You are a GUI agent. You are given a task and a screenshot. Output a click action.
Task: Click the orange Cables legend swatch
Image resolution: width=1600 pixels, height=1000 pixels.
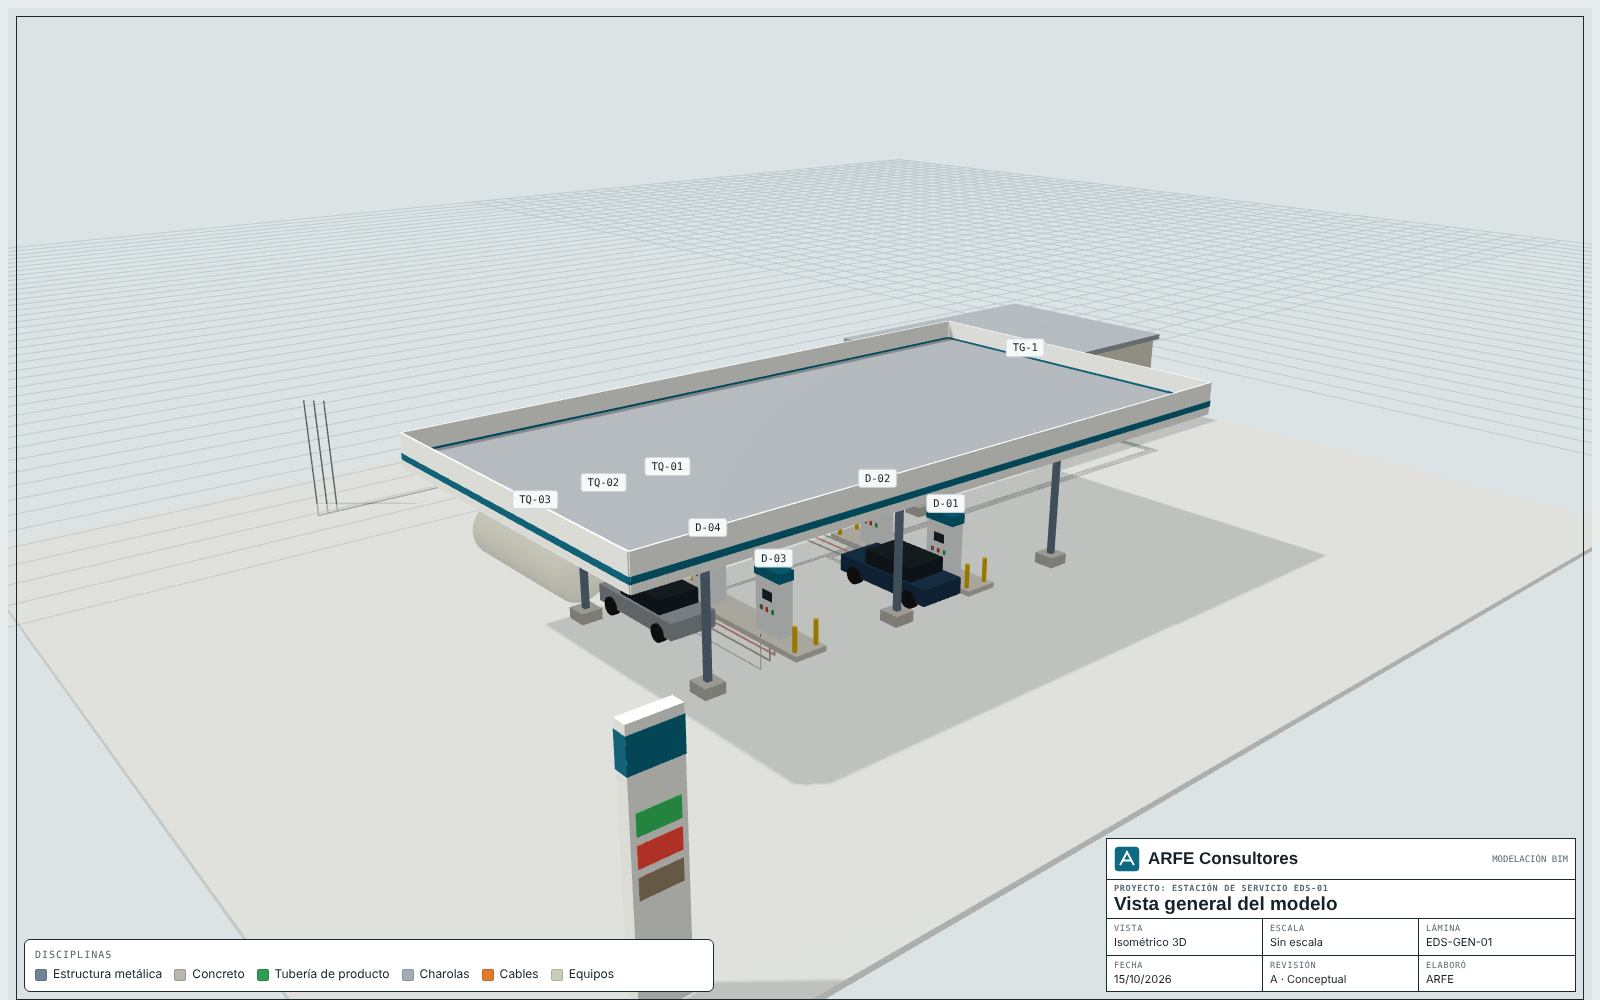pos(488,975)
